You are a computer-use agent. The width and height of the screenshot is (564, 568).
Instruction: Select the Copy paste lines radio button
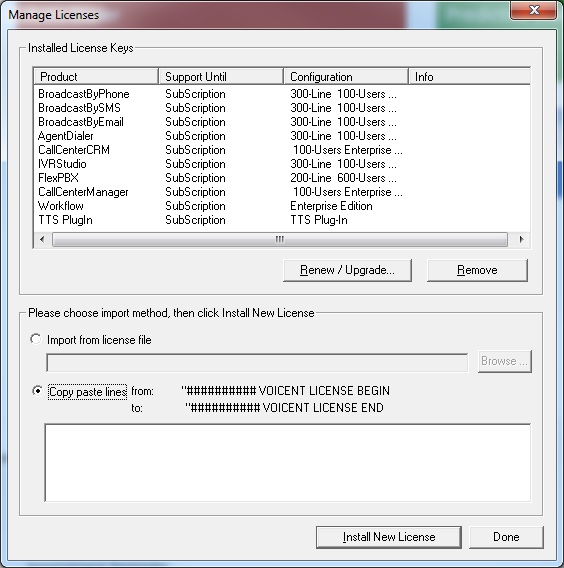click(37, 391)
